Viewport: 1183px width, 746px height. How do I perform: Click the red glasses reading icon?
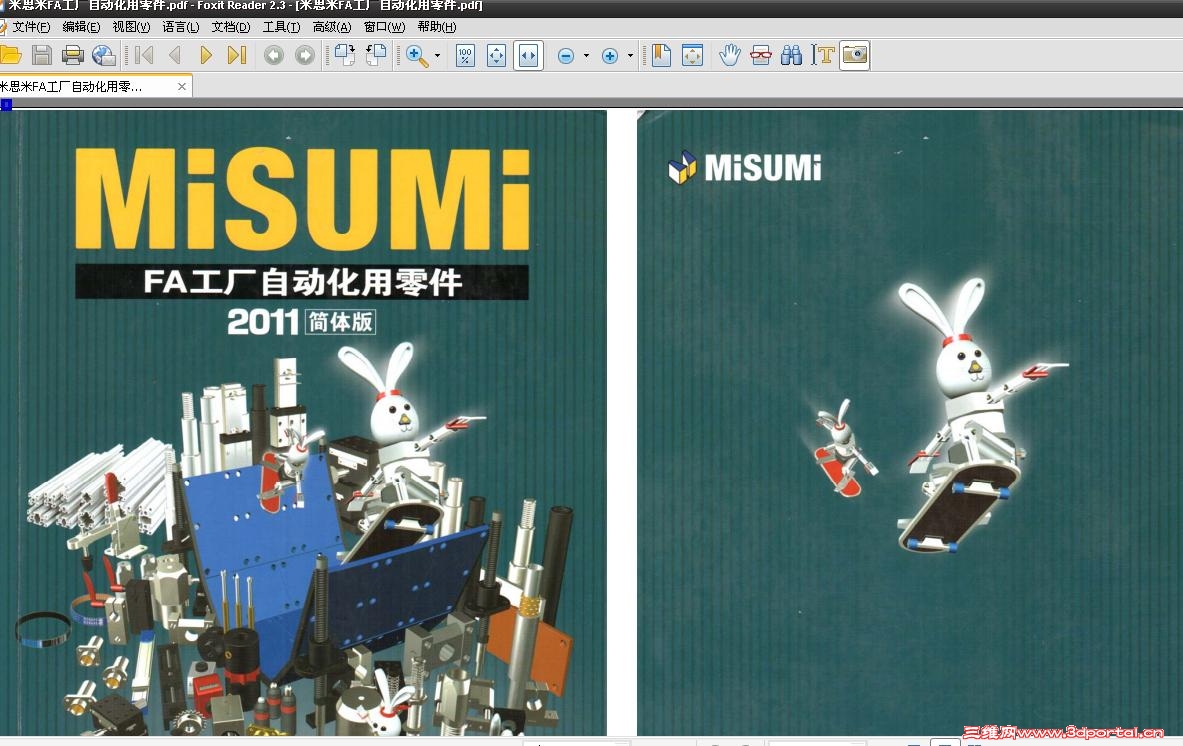pos(761,55)
